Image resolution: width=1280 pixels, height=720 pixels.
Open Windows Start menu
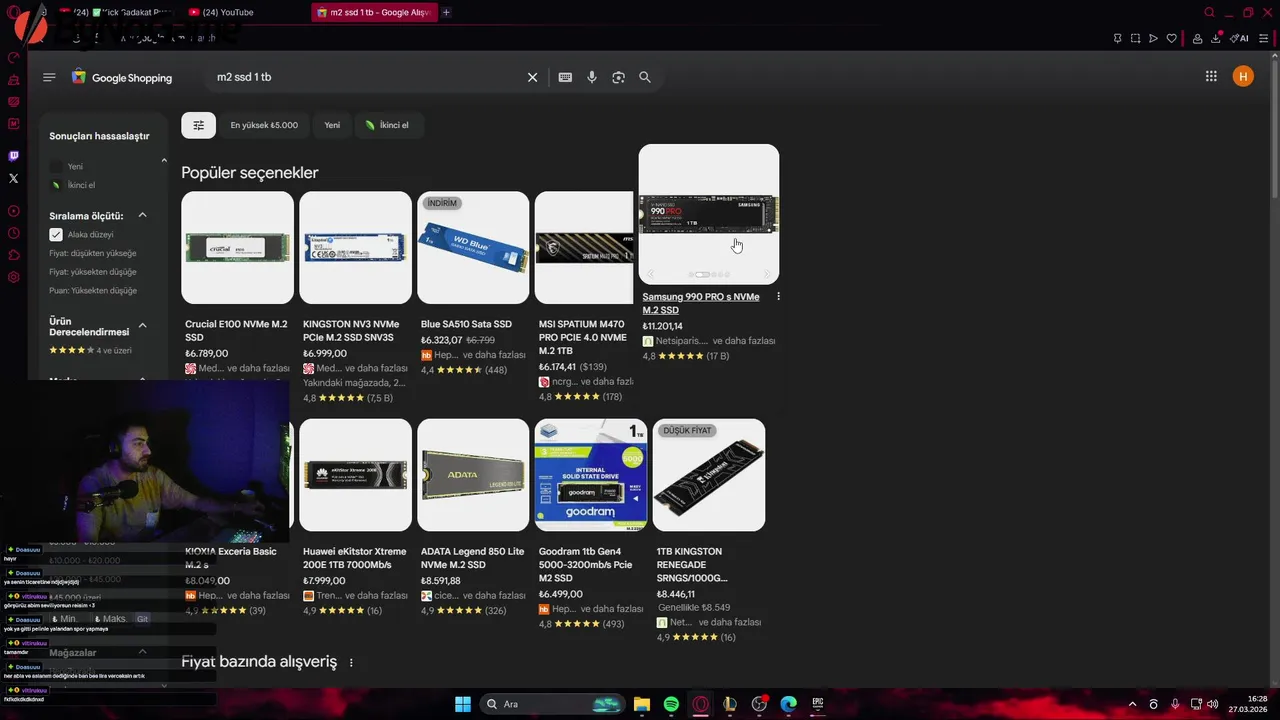(462, 704)
